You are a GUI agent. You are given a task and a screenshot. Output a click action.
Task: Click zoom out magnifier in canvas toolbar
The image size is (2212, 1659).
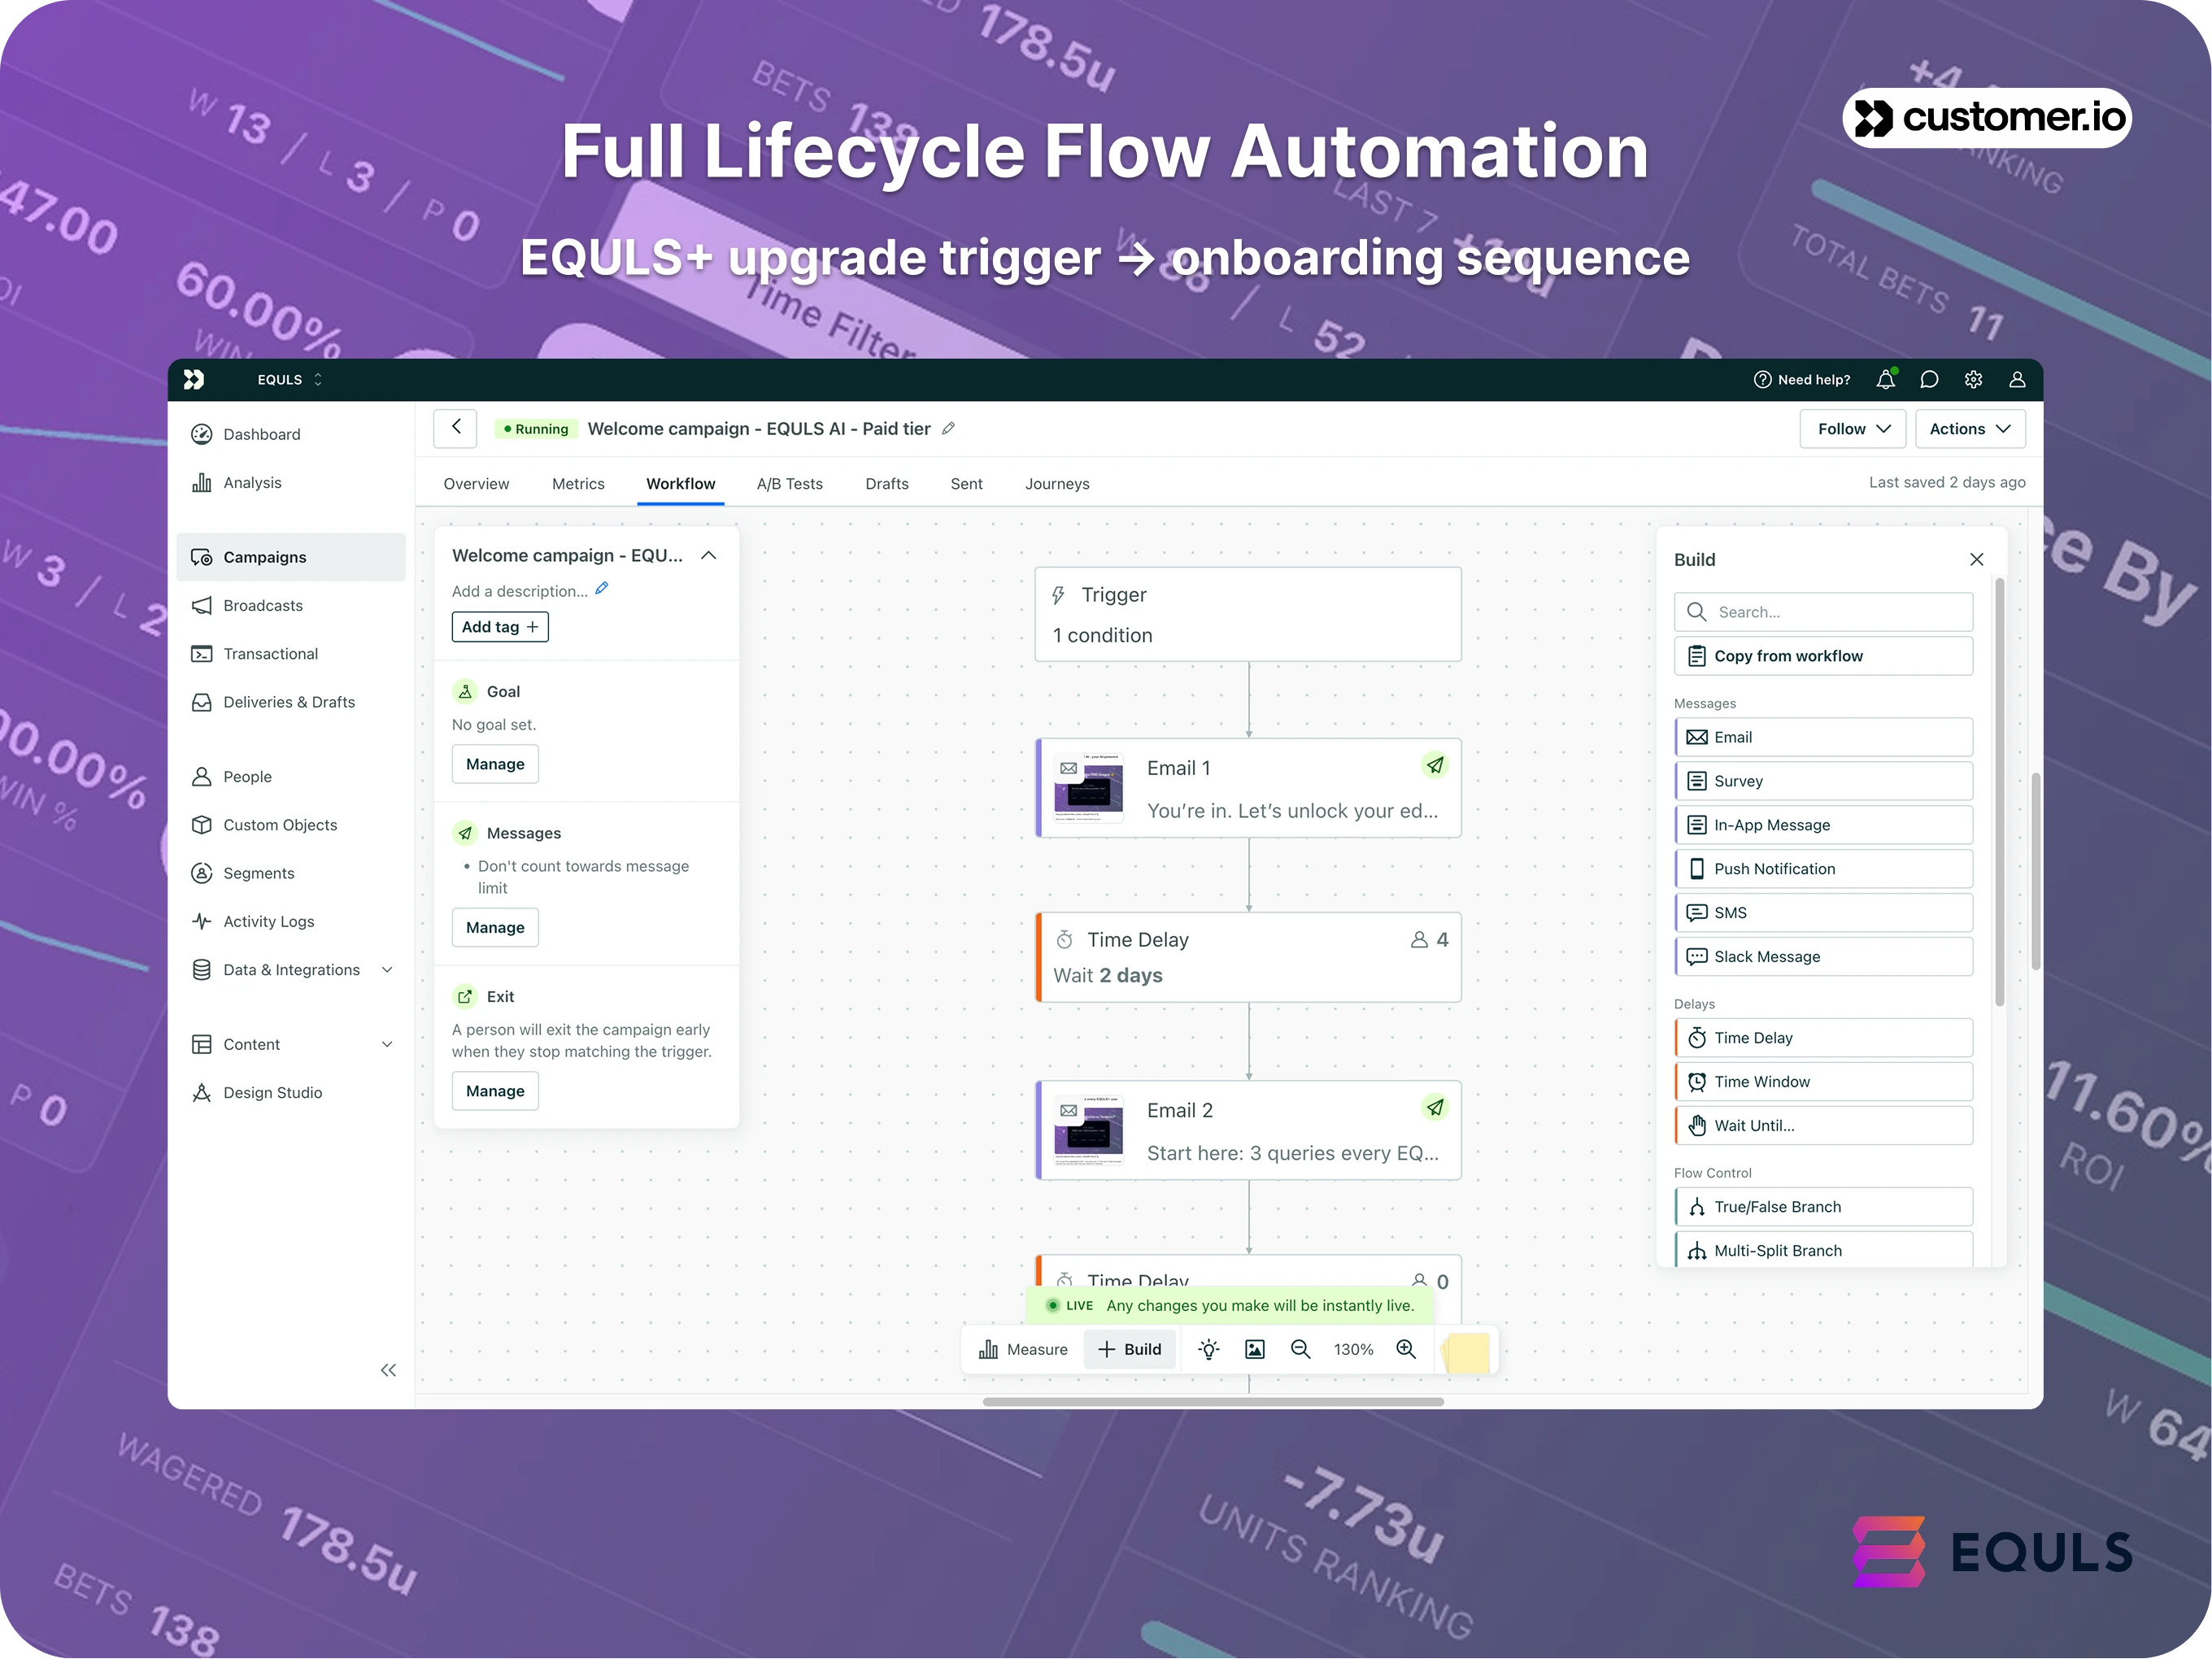[1300, 1349]
